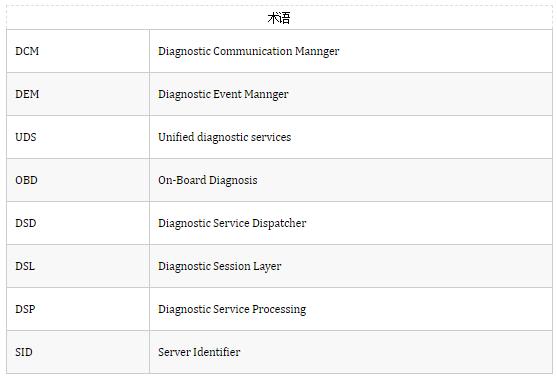
Task: Click On-Board Diagnosis text
Action: click(x=208, y=180)
